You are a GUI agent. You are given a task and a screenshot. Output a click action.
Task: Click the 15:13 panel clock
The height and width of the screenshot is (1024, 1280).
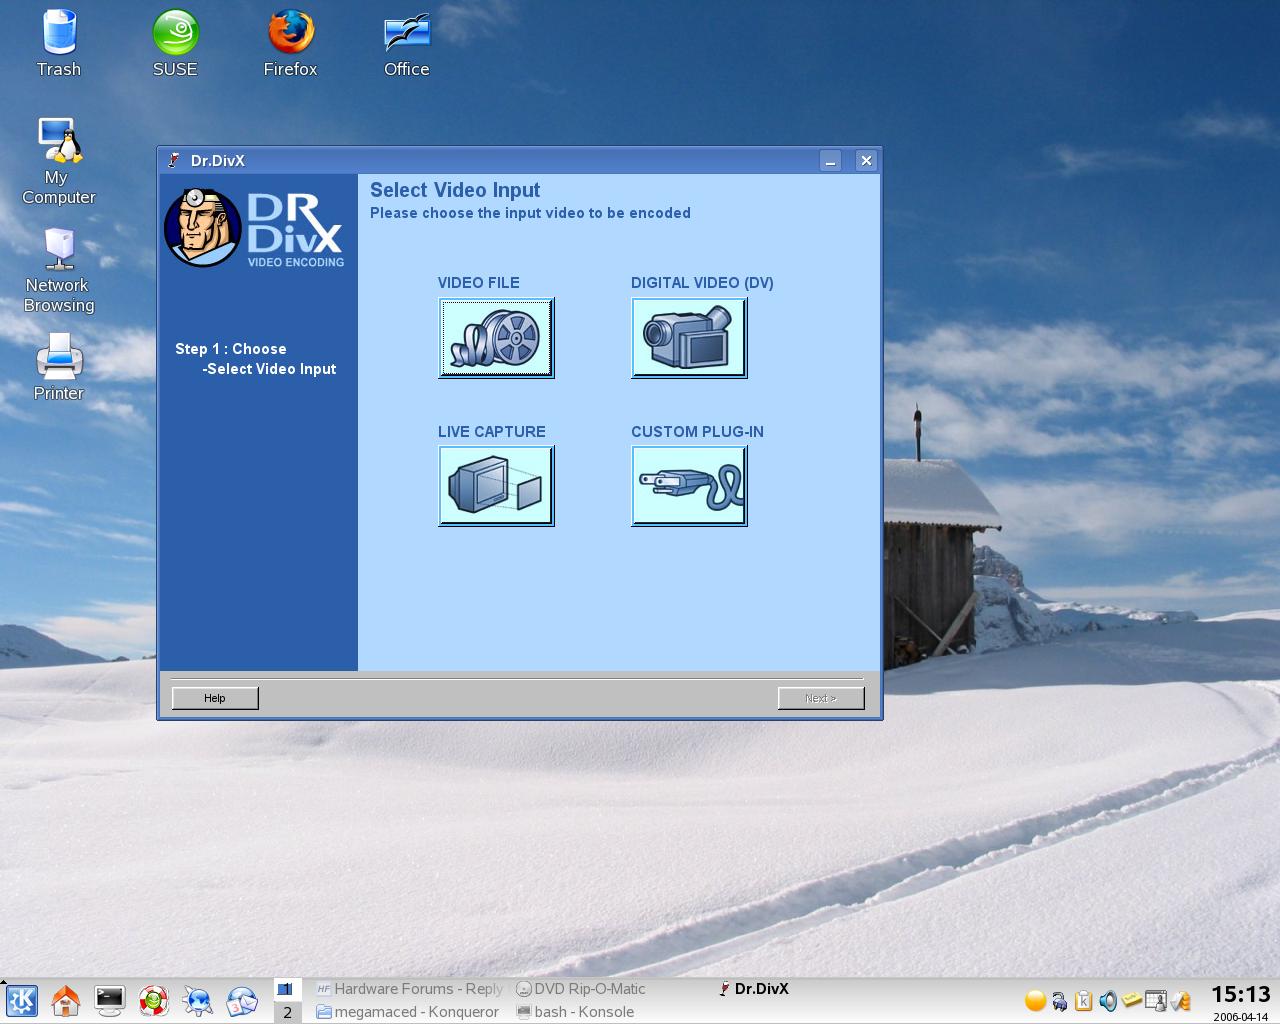coord(1241,994)
